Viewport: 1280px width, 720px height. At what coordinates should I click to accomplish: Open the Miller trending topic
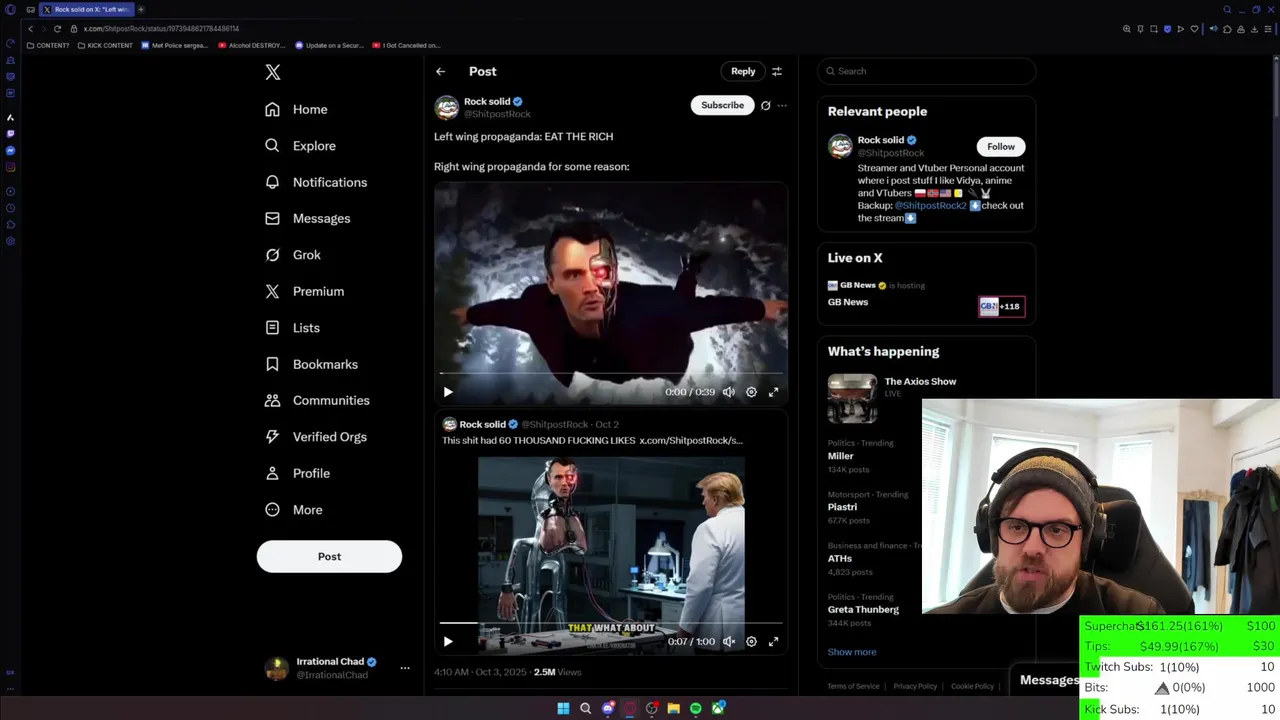[x=840, y=456]
